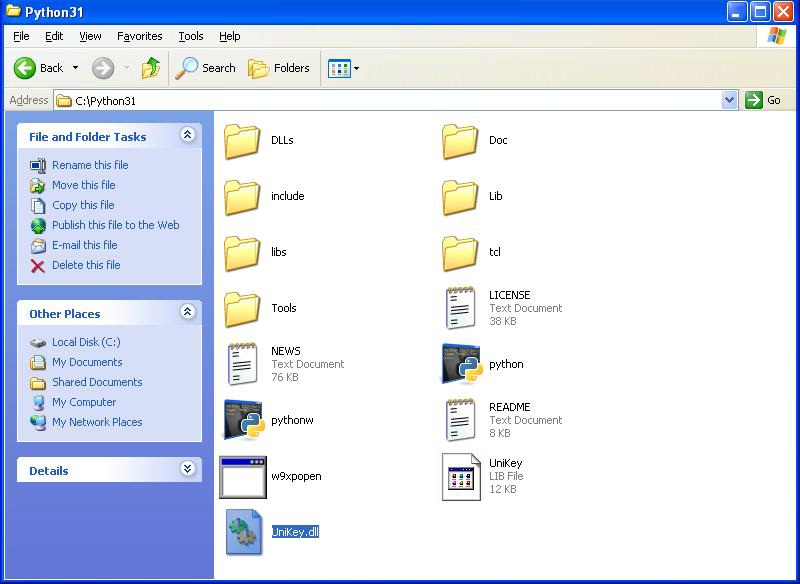This screenshot has height=584, width=800.
Task: Click Move this file link
Action: pyautogui.click(x=84, y=185)
